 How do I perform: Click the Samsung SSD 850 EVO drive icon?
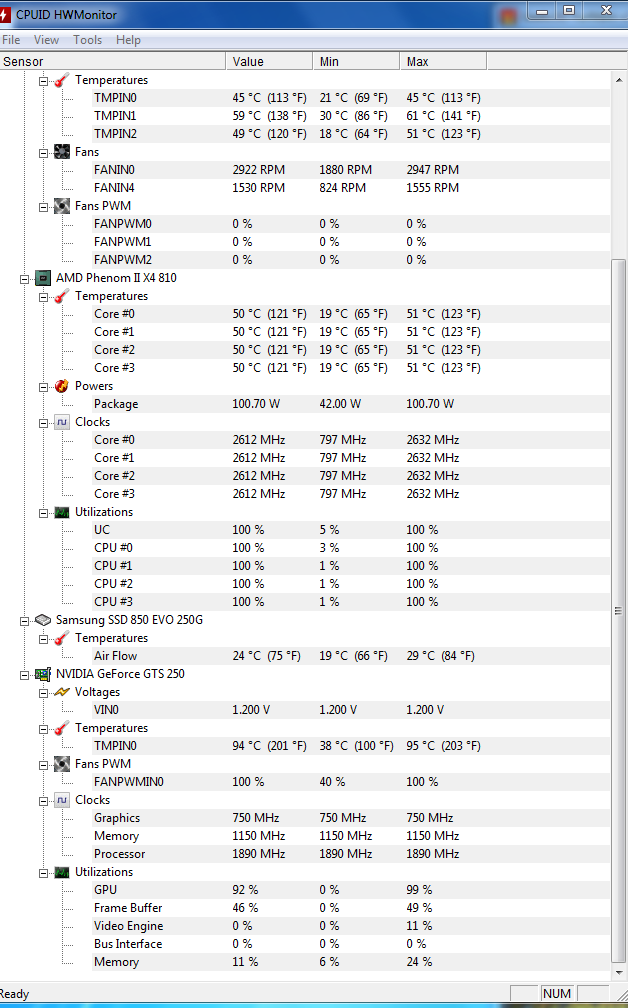(x=43, y=620)
